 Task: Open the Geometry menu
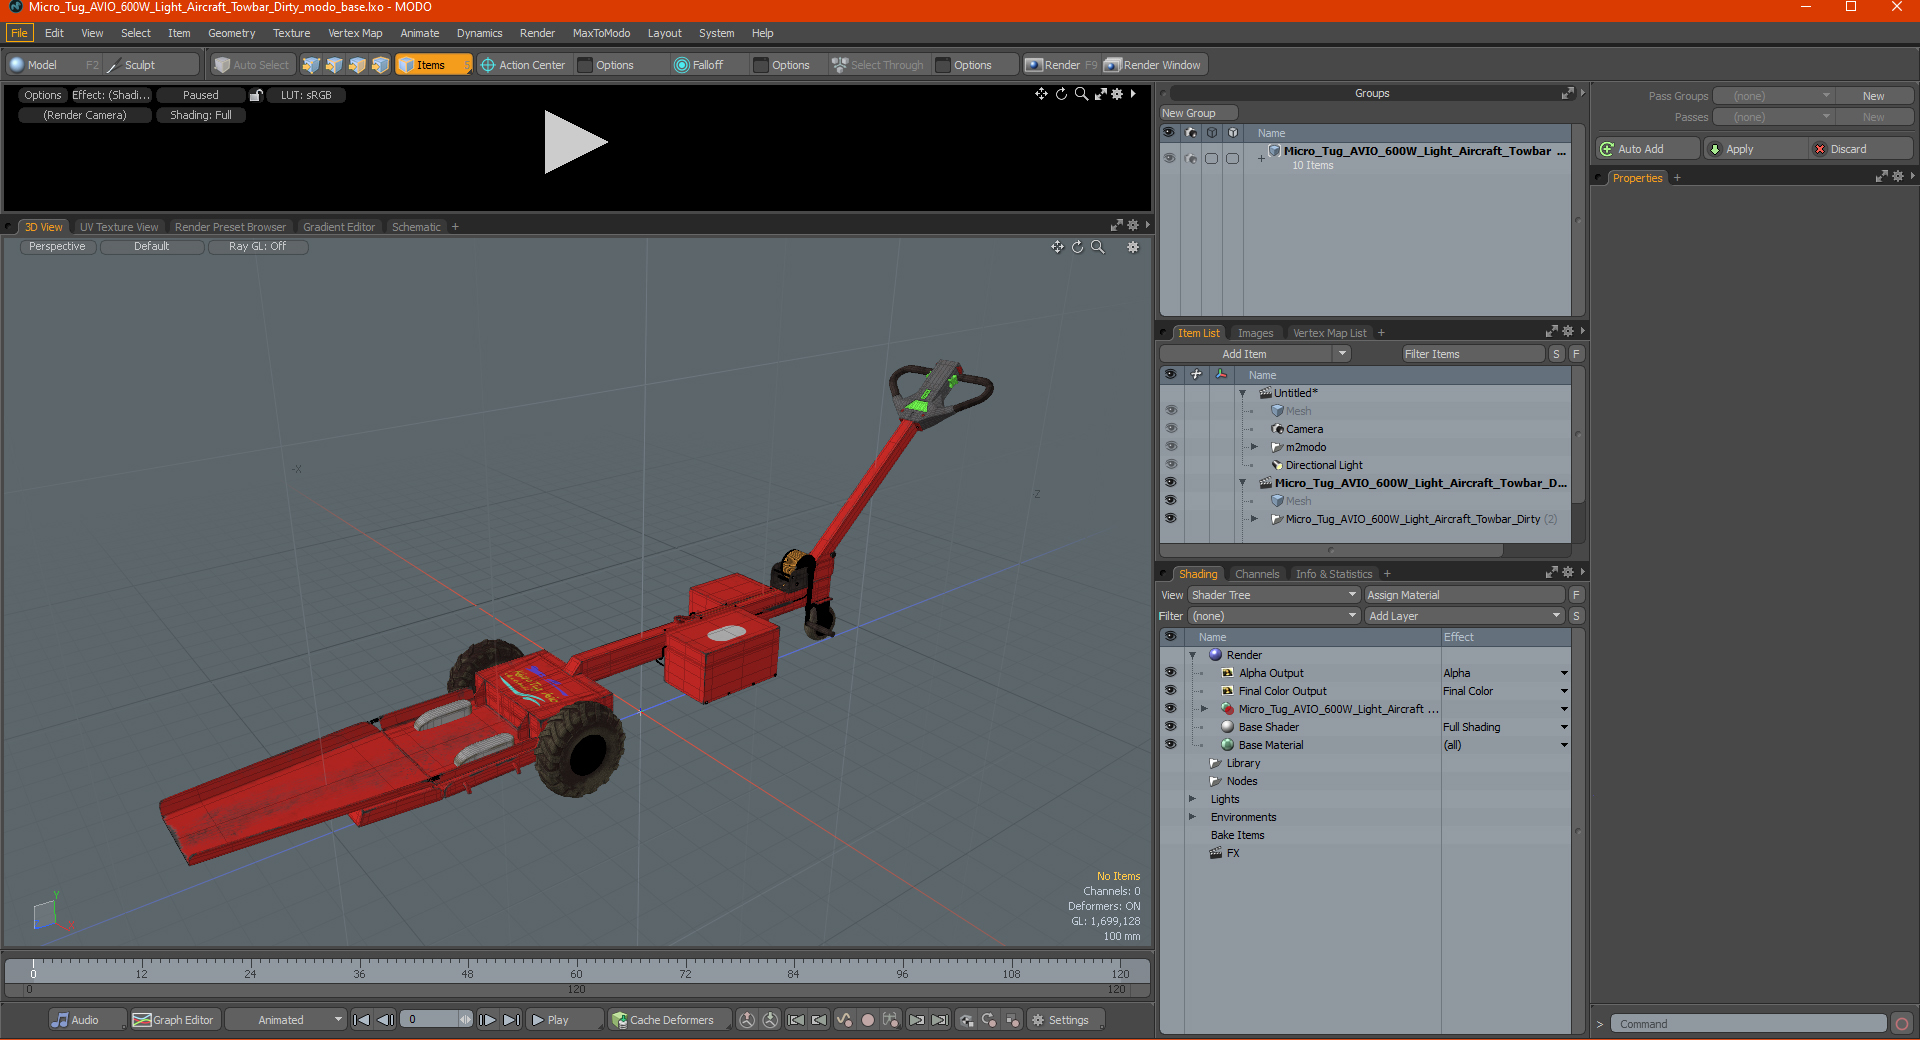pyautogui.click(x=231, y=33)
